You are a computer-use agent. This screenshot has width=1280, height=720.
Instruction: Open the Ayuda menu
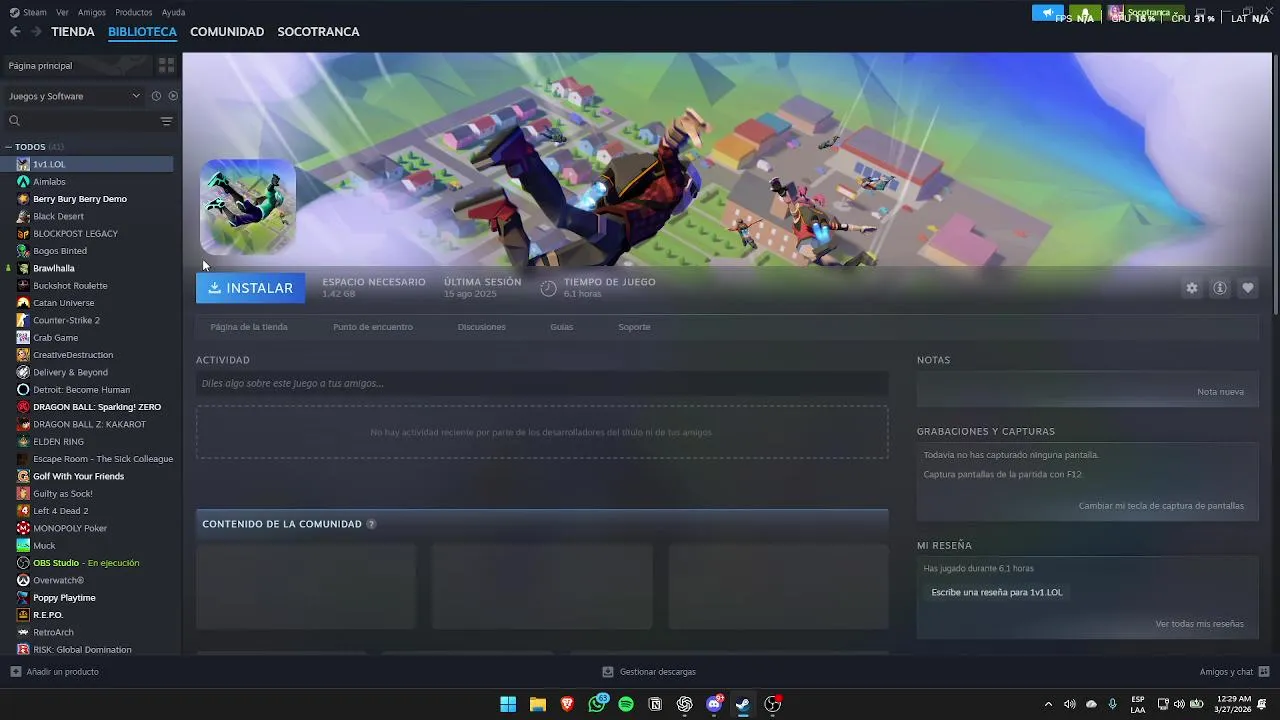tap(173, 12)
